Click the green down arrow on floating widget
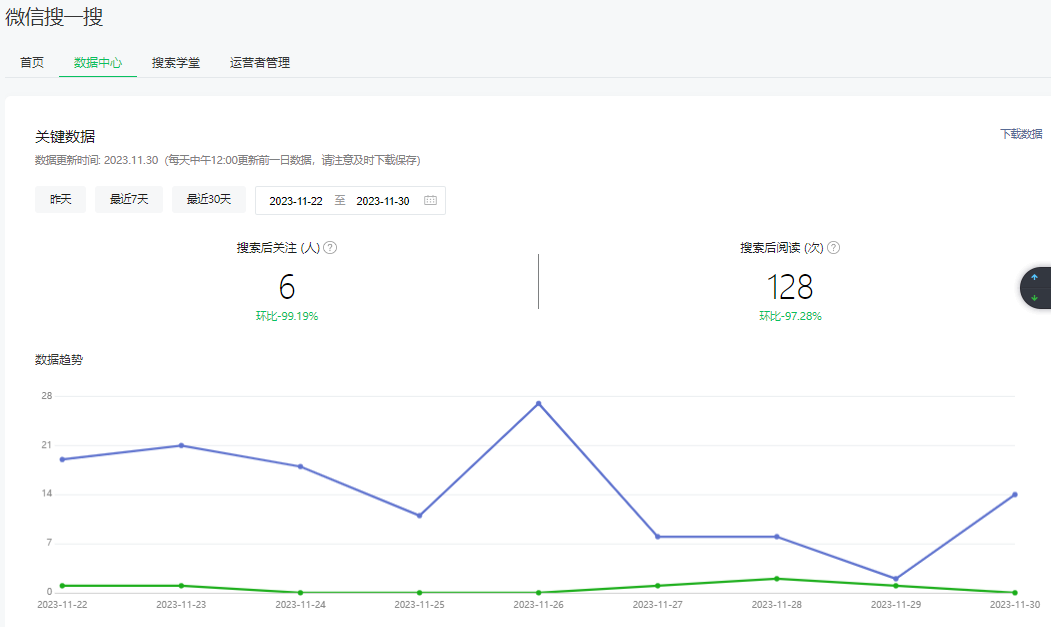The height and width of the screenshot is (627, 1051). coord(1034,298)
